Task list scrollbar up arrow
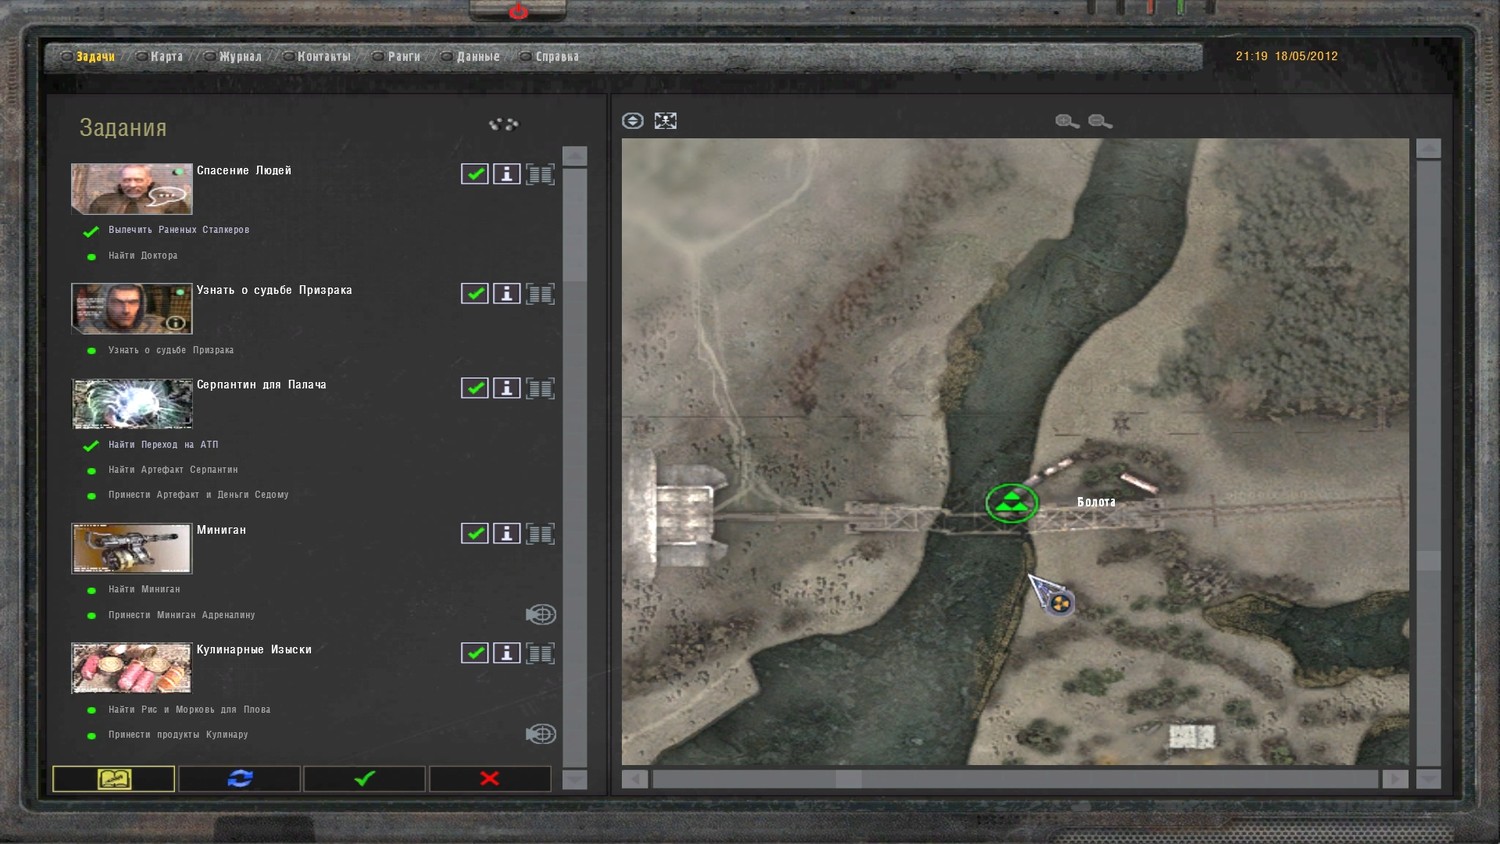The image size is (1500, 844). coord(575,156)
